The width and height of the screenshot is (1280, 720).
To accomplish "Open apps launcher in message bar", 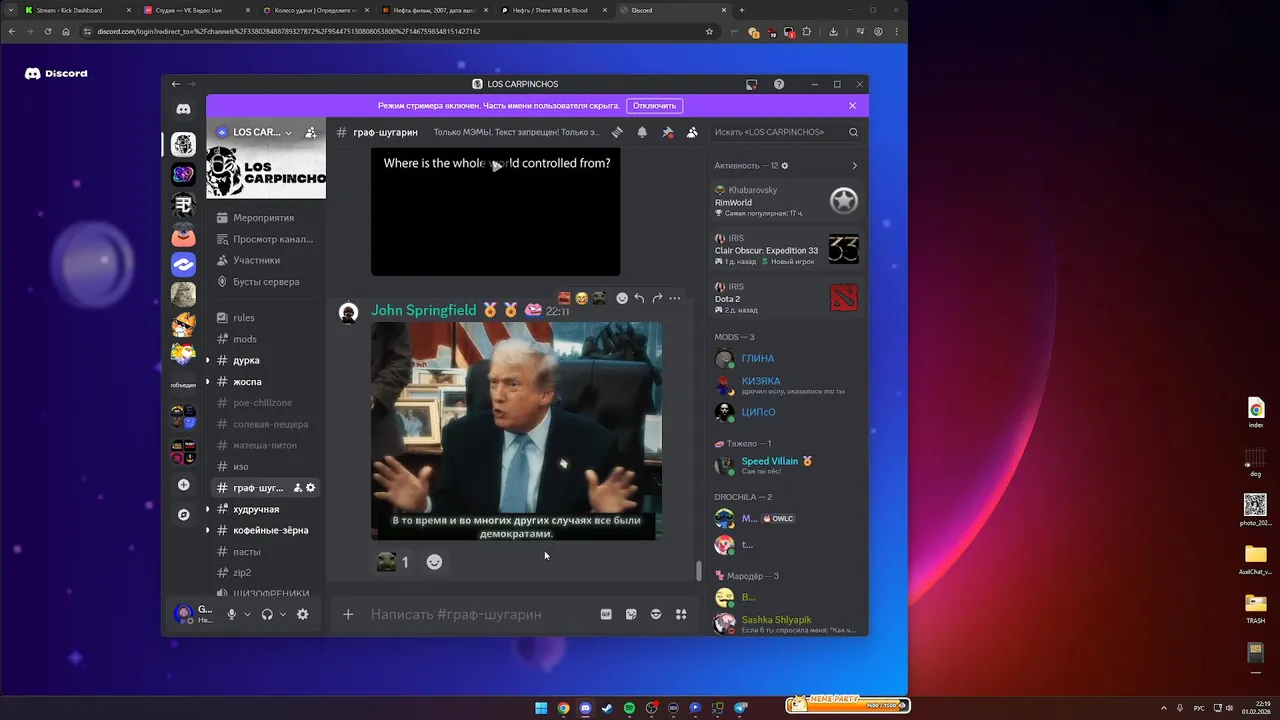I will coord(681,614).
